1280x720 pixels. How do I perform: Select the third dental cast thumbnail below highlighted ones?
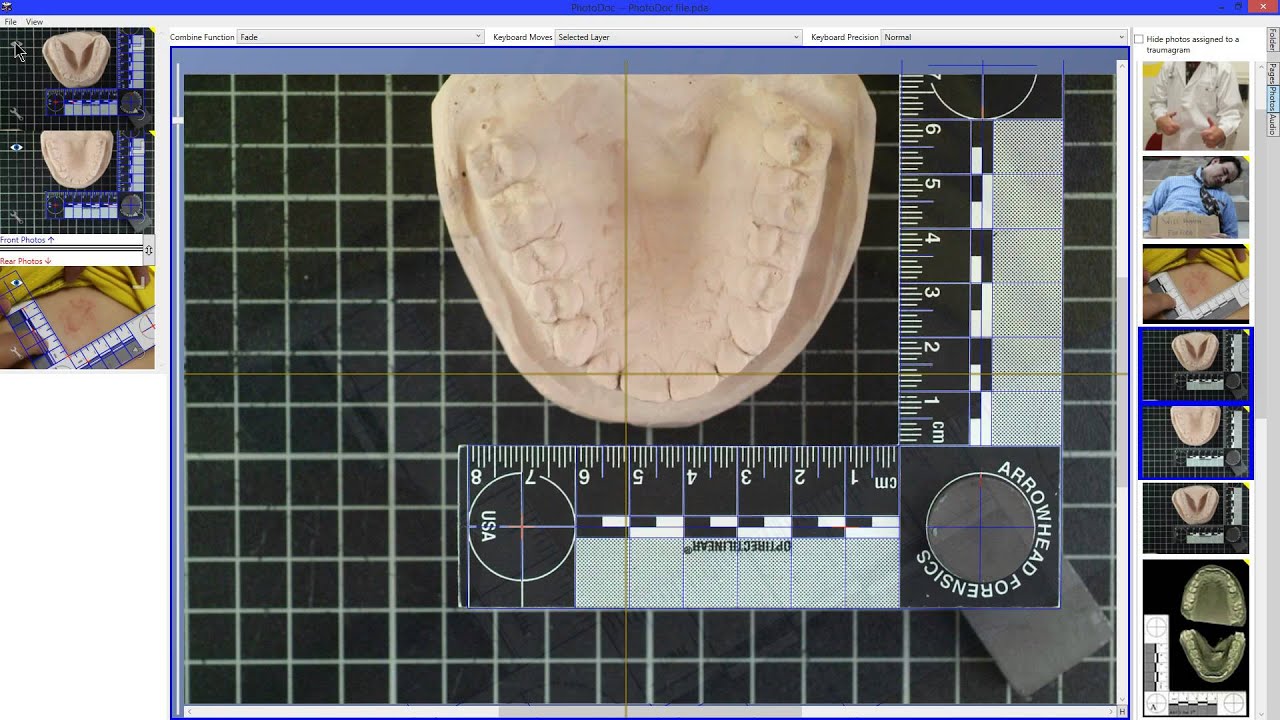click(x=1195, y=518)
